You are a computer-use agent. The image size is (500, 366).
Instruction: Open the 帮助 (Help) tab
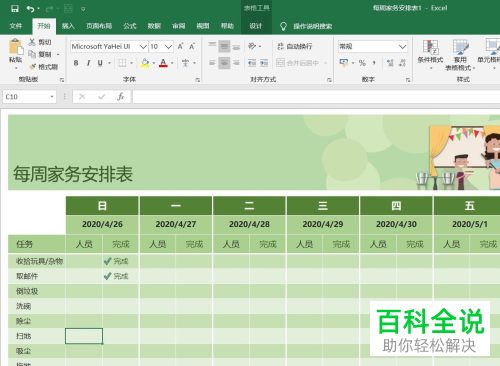[x=227, y=26]
